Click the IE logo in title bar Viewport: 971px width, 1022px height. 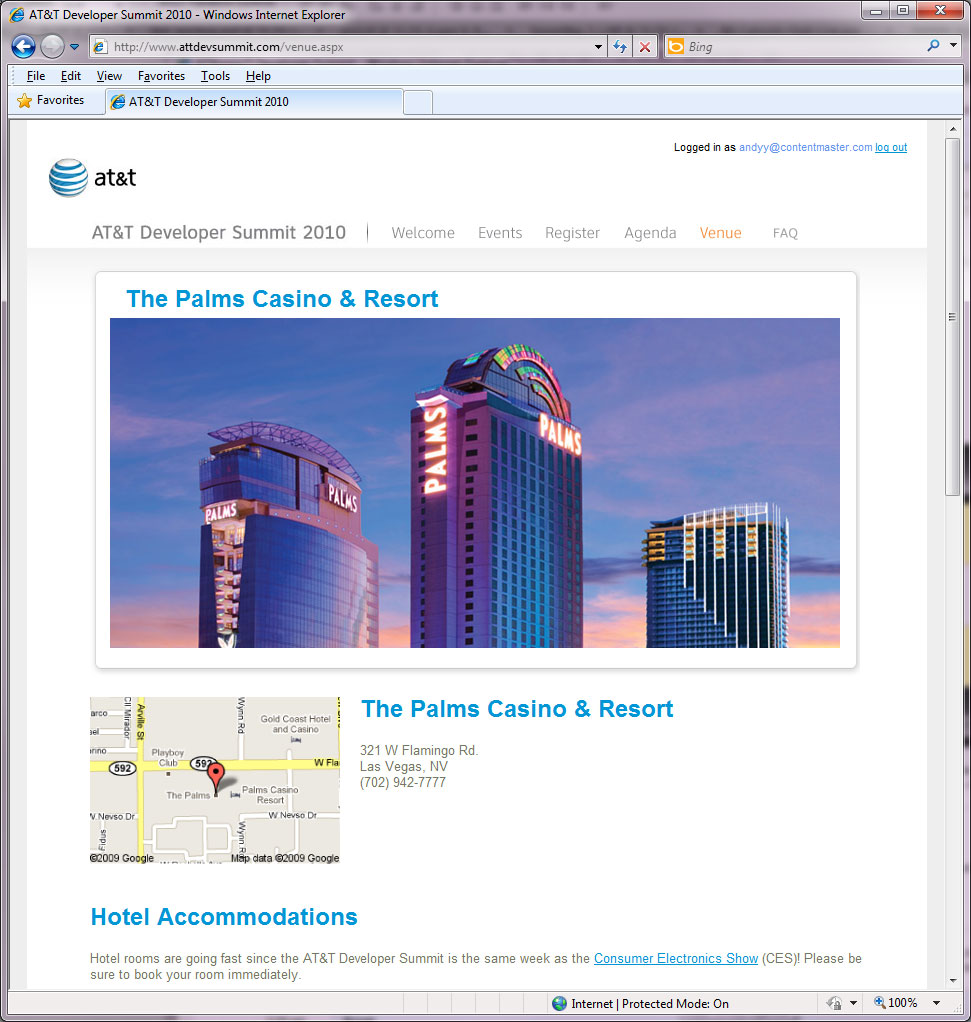coord(17,14)
